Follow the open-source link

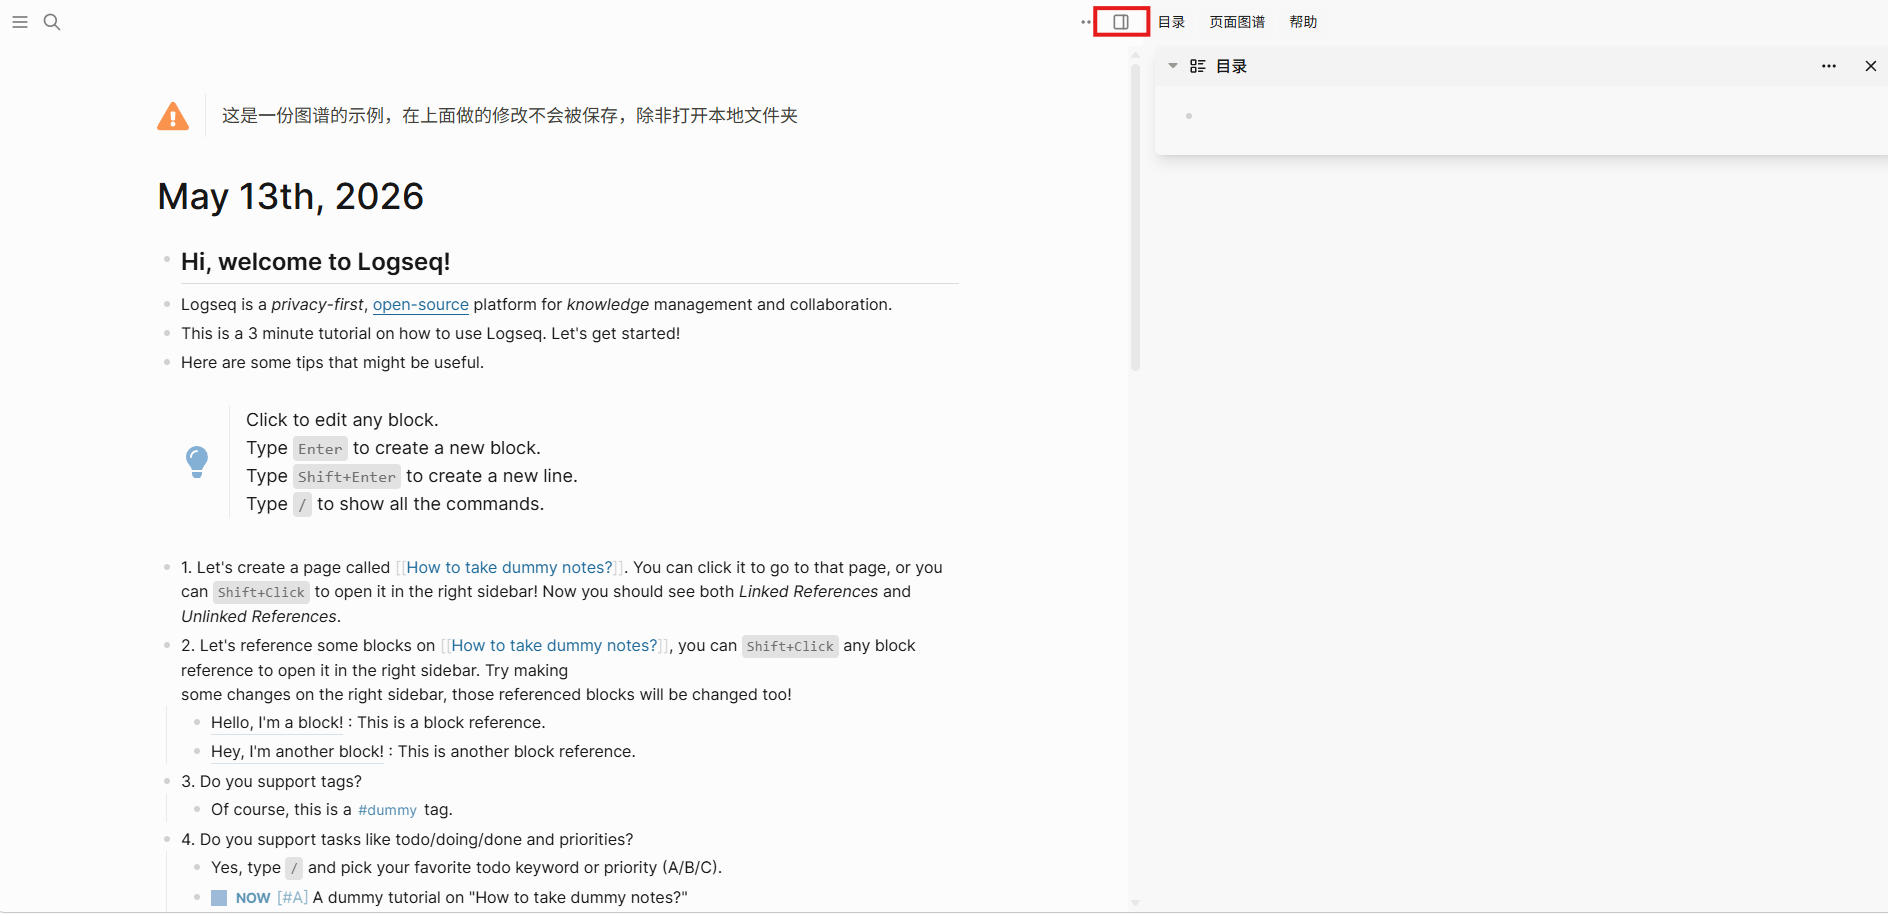(x=421, y=305)
